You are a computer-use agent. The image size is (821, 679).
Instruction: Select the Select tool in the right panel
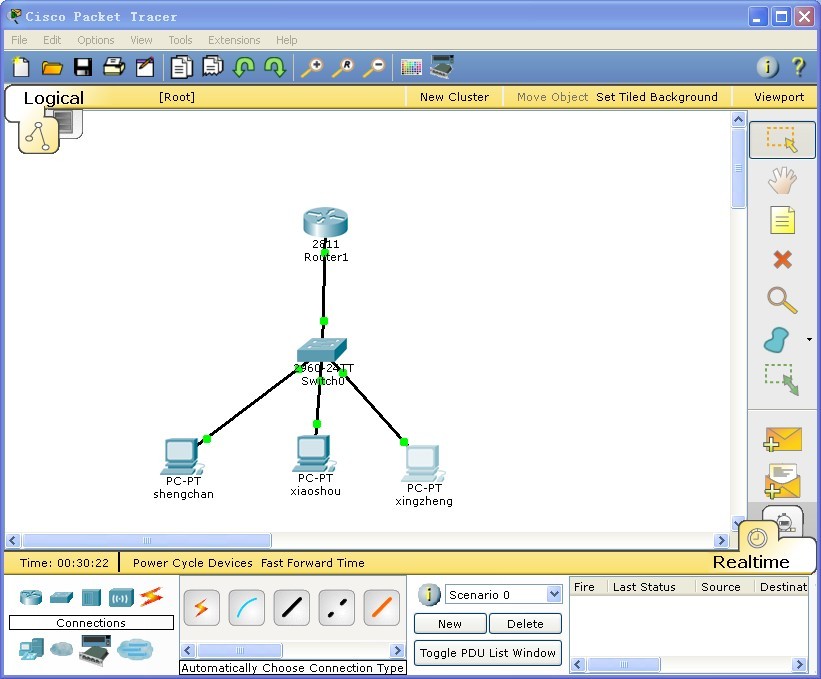pos(782,140)
